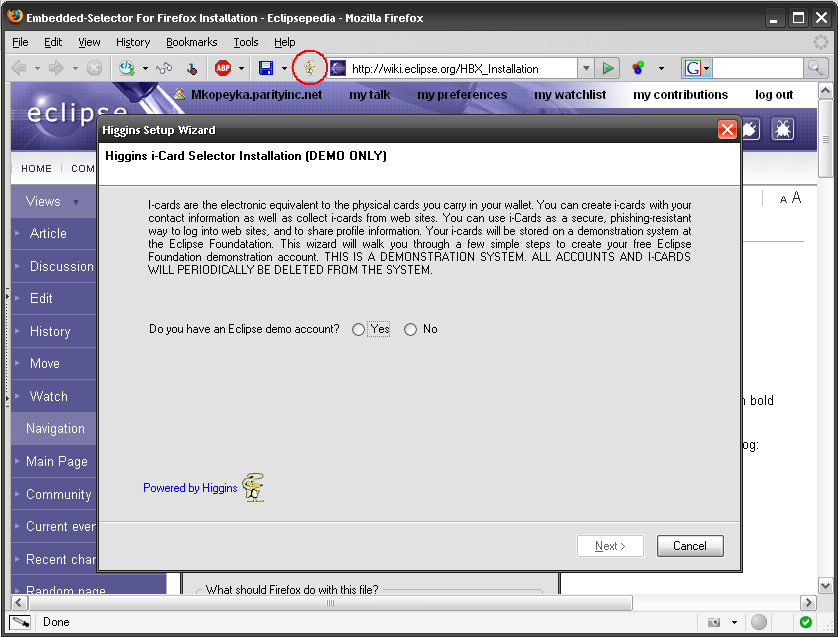Viewport: 838px width, 637px height.
Task: Click the three-colored-balls toolbar icon
Action: pos(638,68)
